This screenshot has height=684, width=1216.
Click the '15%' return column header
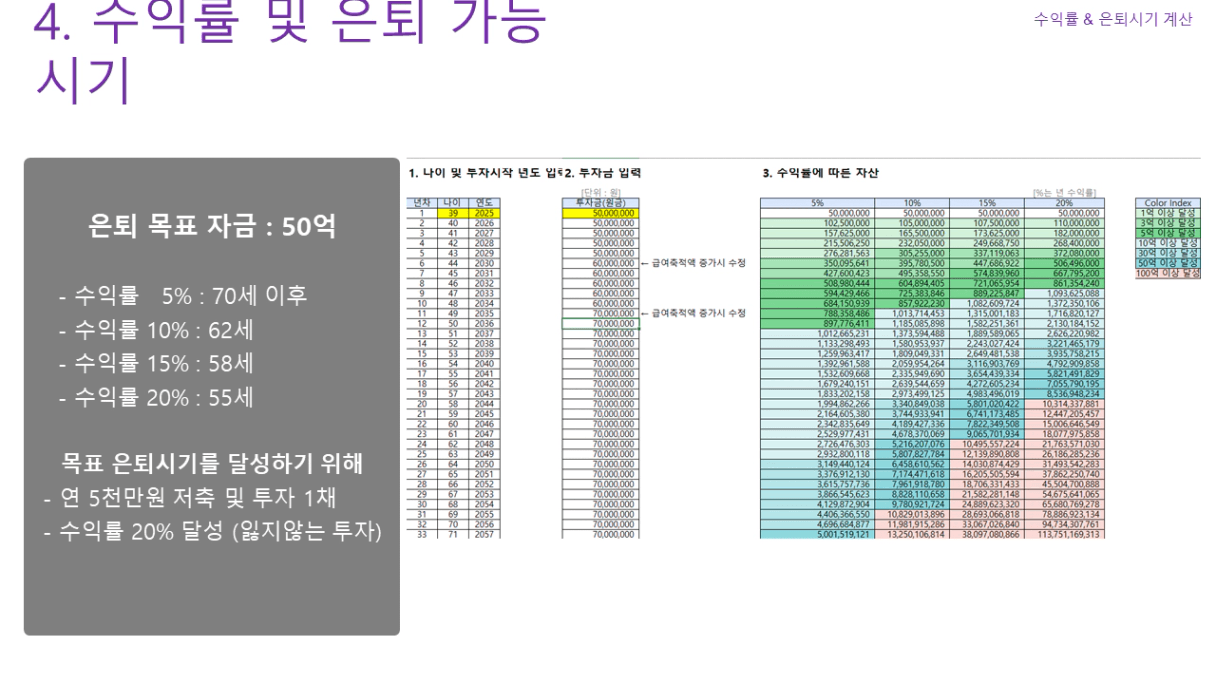[986, 203]
